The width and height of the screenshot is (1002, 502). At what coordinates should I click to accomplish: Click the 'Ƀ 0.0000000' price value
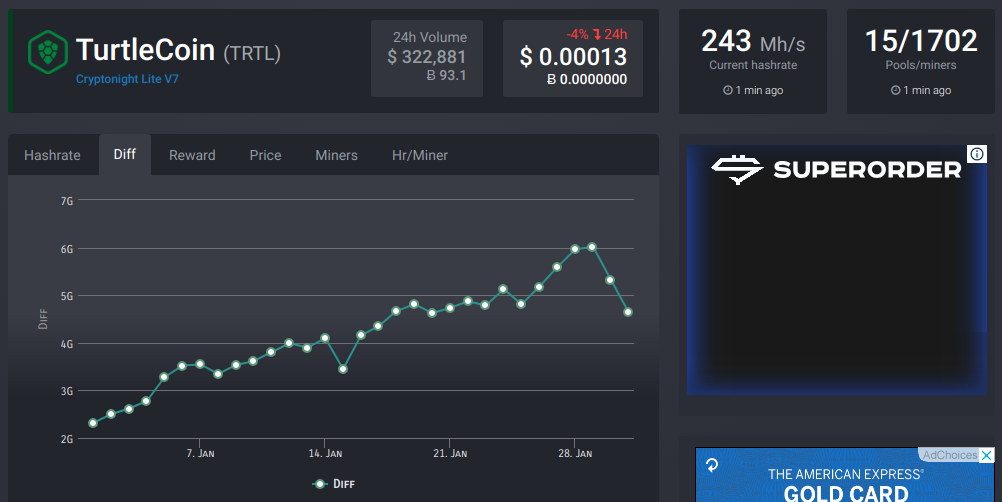click(587, 80)
